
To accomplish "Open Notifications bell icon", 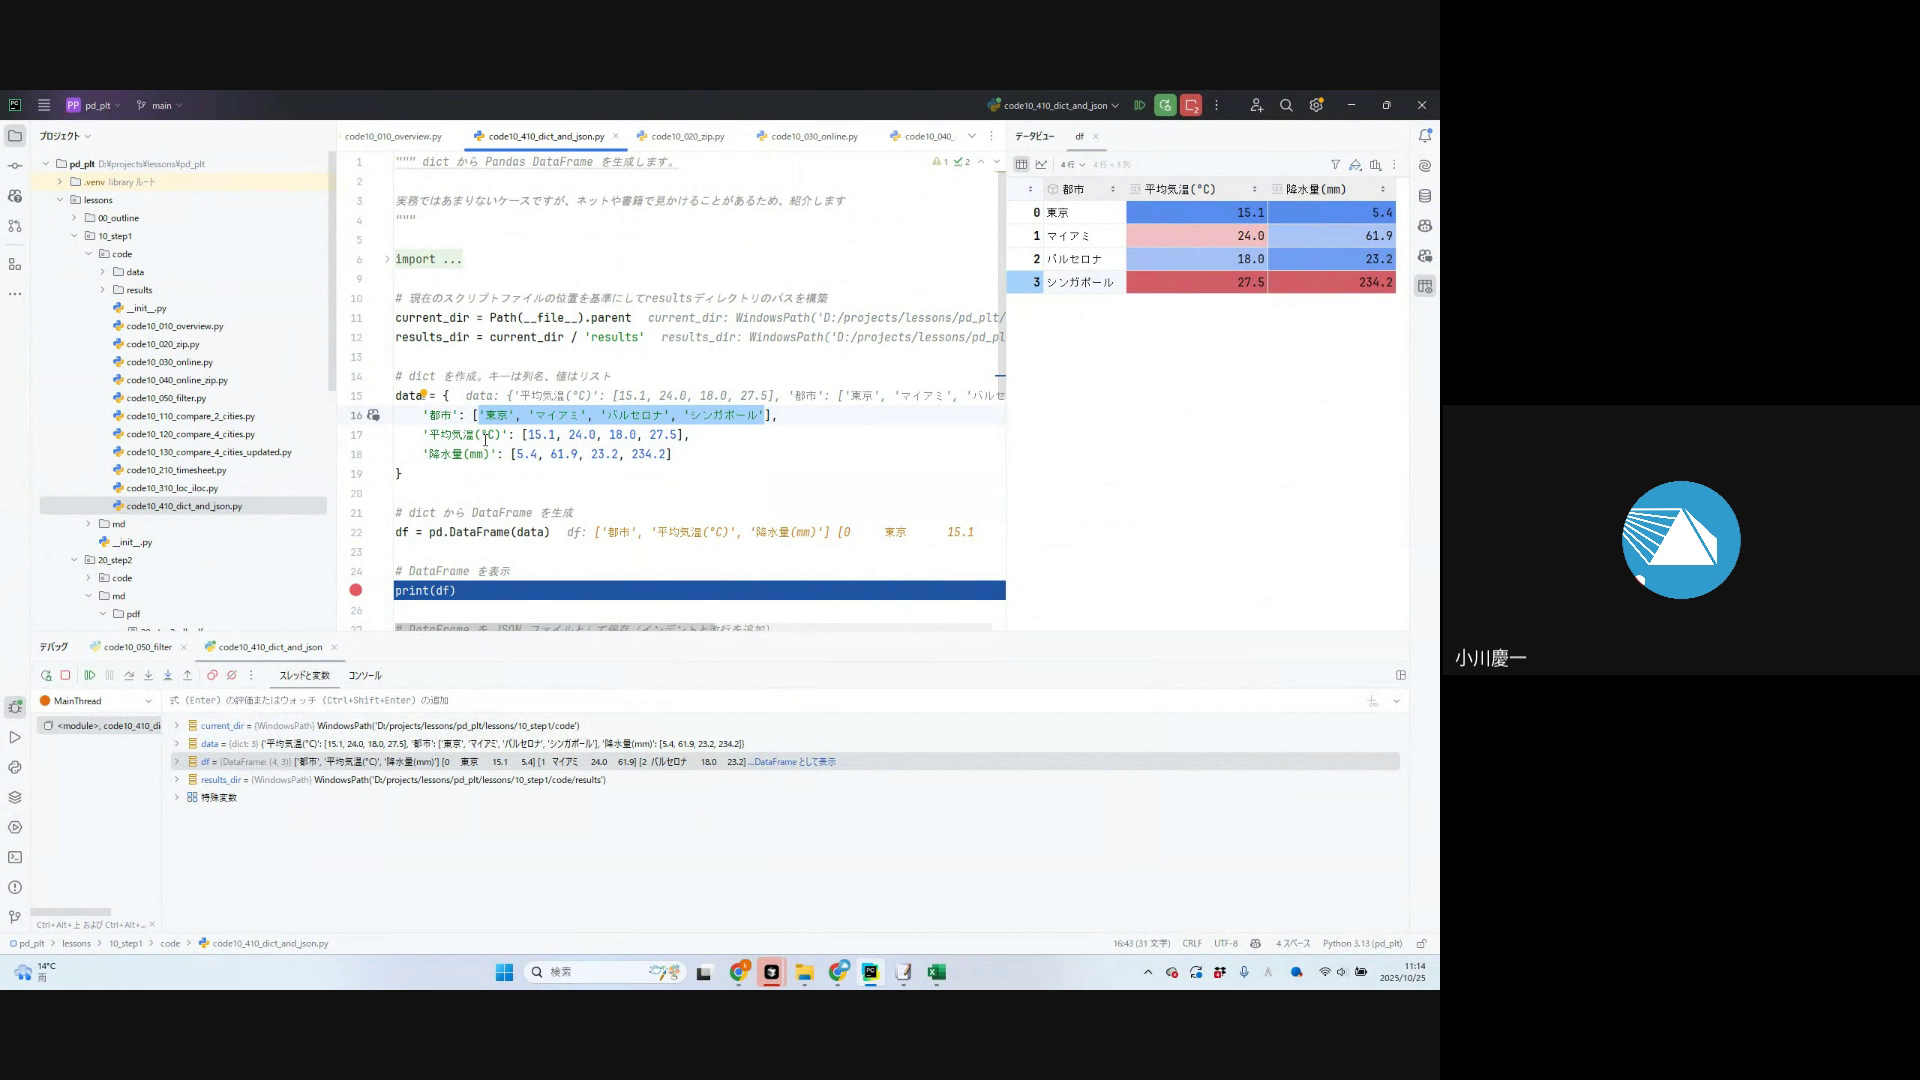I will click(x=1425, y=136).
